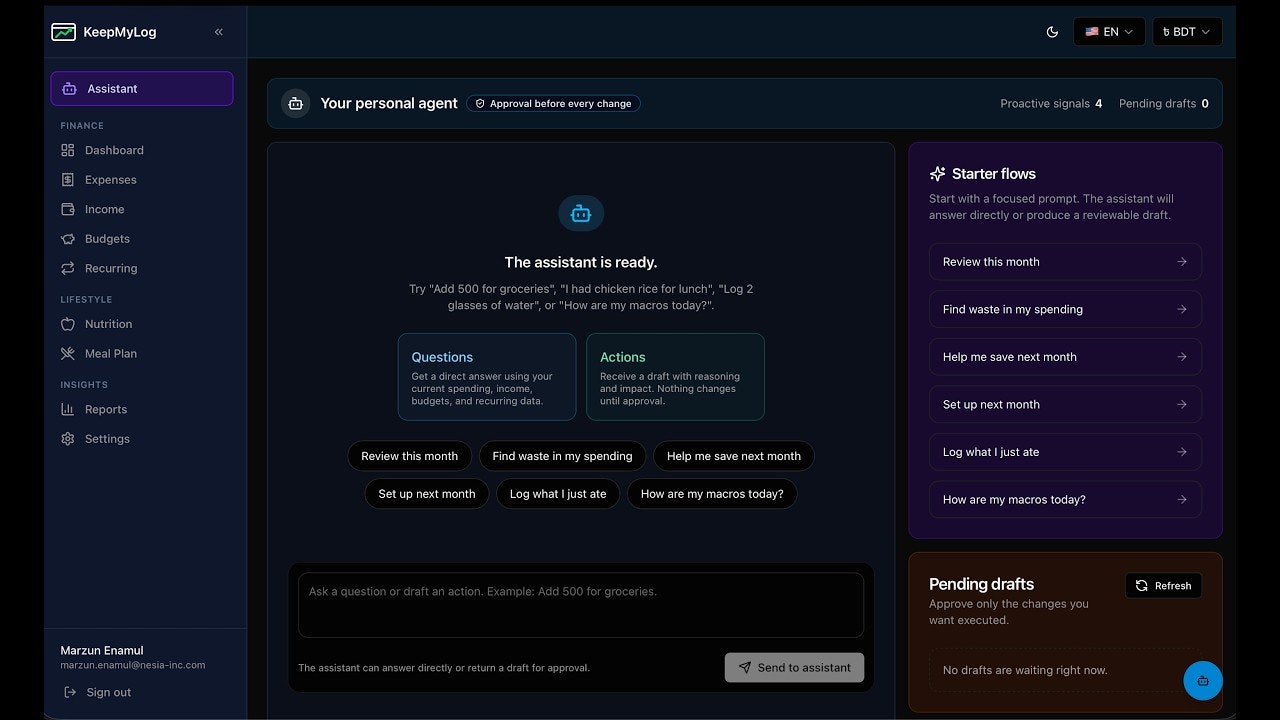
Task: Open the EN language dropdown
Action: 1109,31
